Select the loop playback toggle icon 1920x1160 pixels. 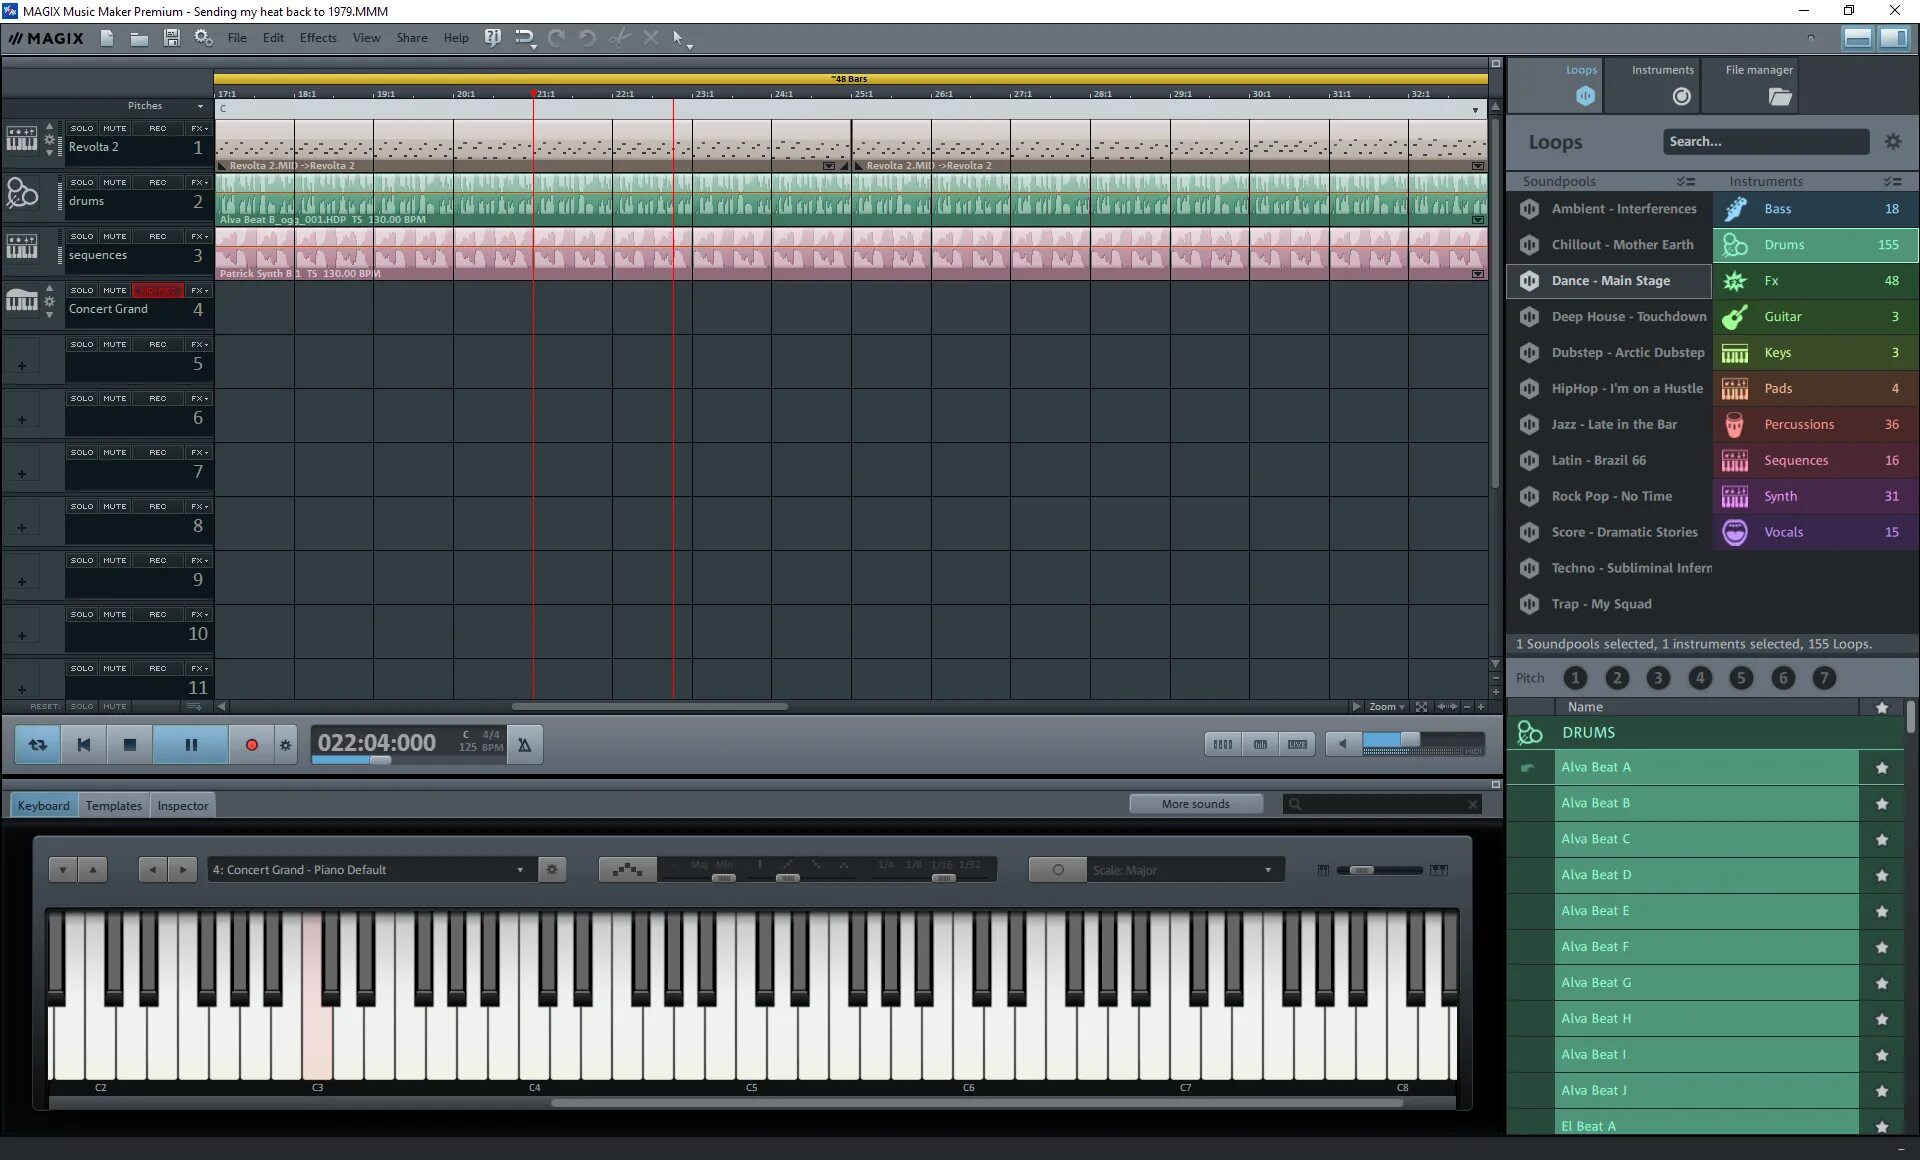(x=37, y=743)
